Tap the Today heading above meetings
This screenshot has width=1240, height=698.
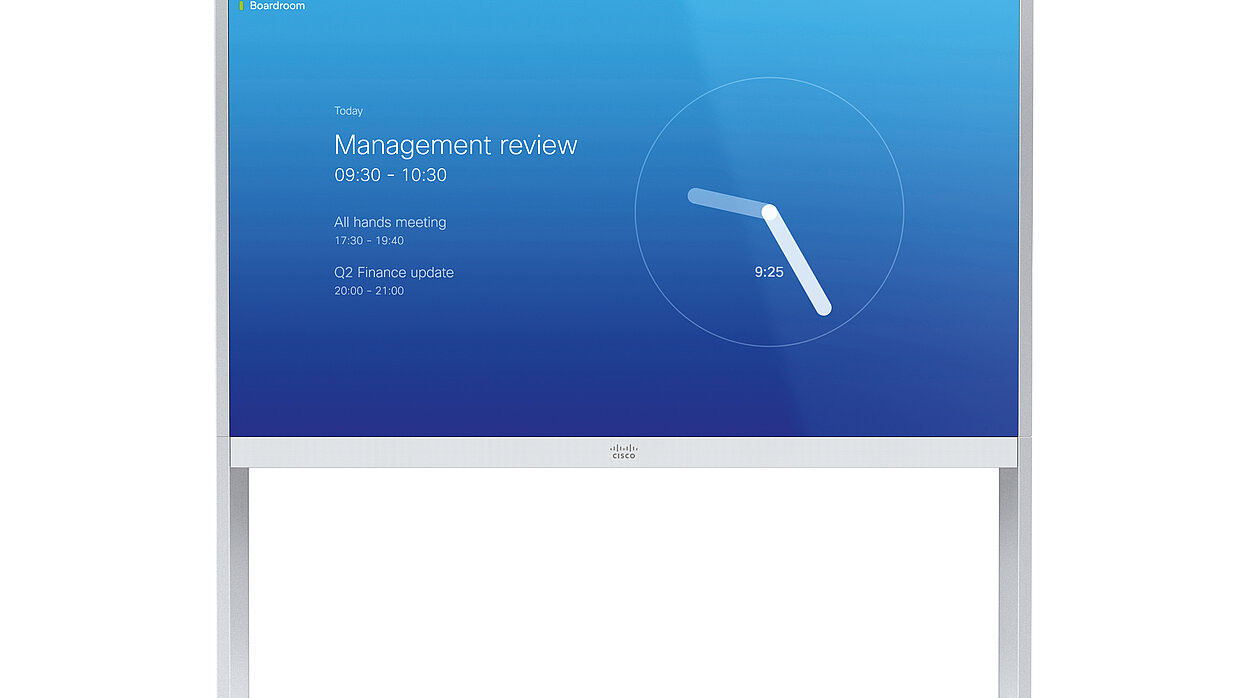pos(348,111)
